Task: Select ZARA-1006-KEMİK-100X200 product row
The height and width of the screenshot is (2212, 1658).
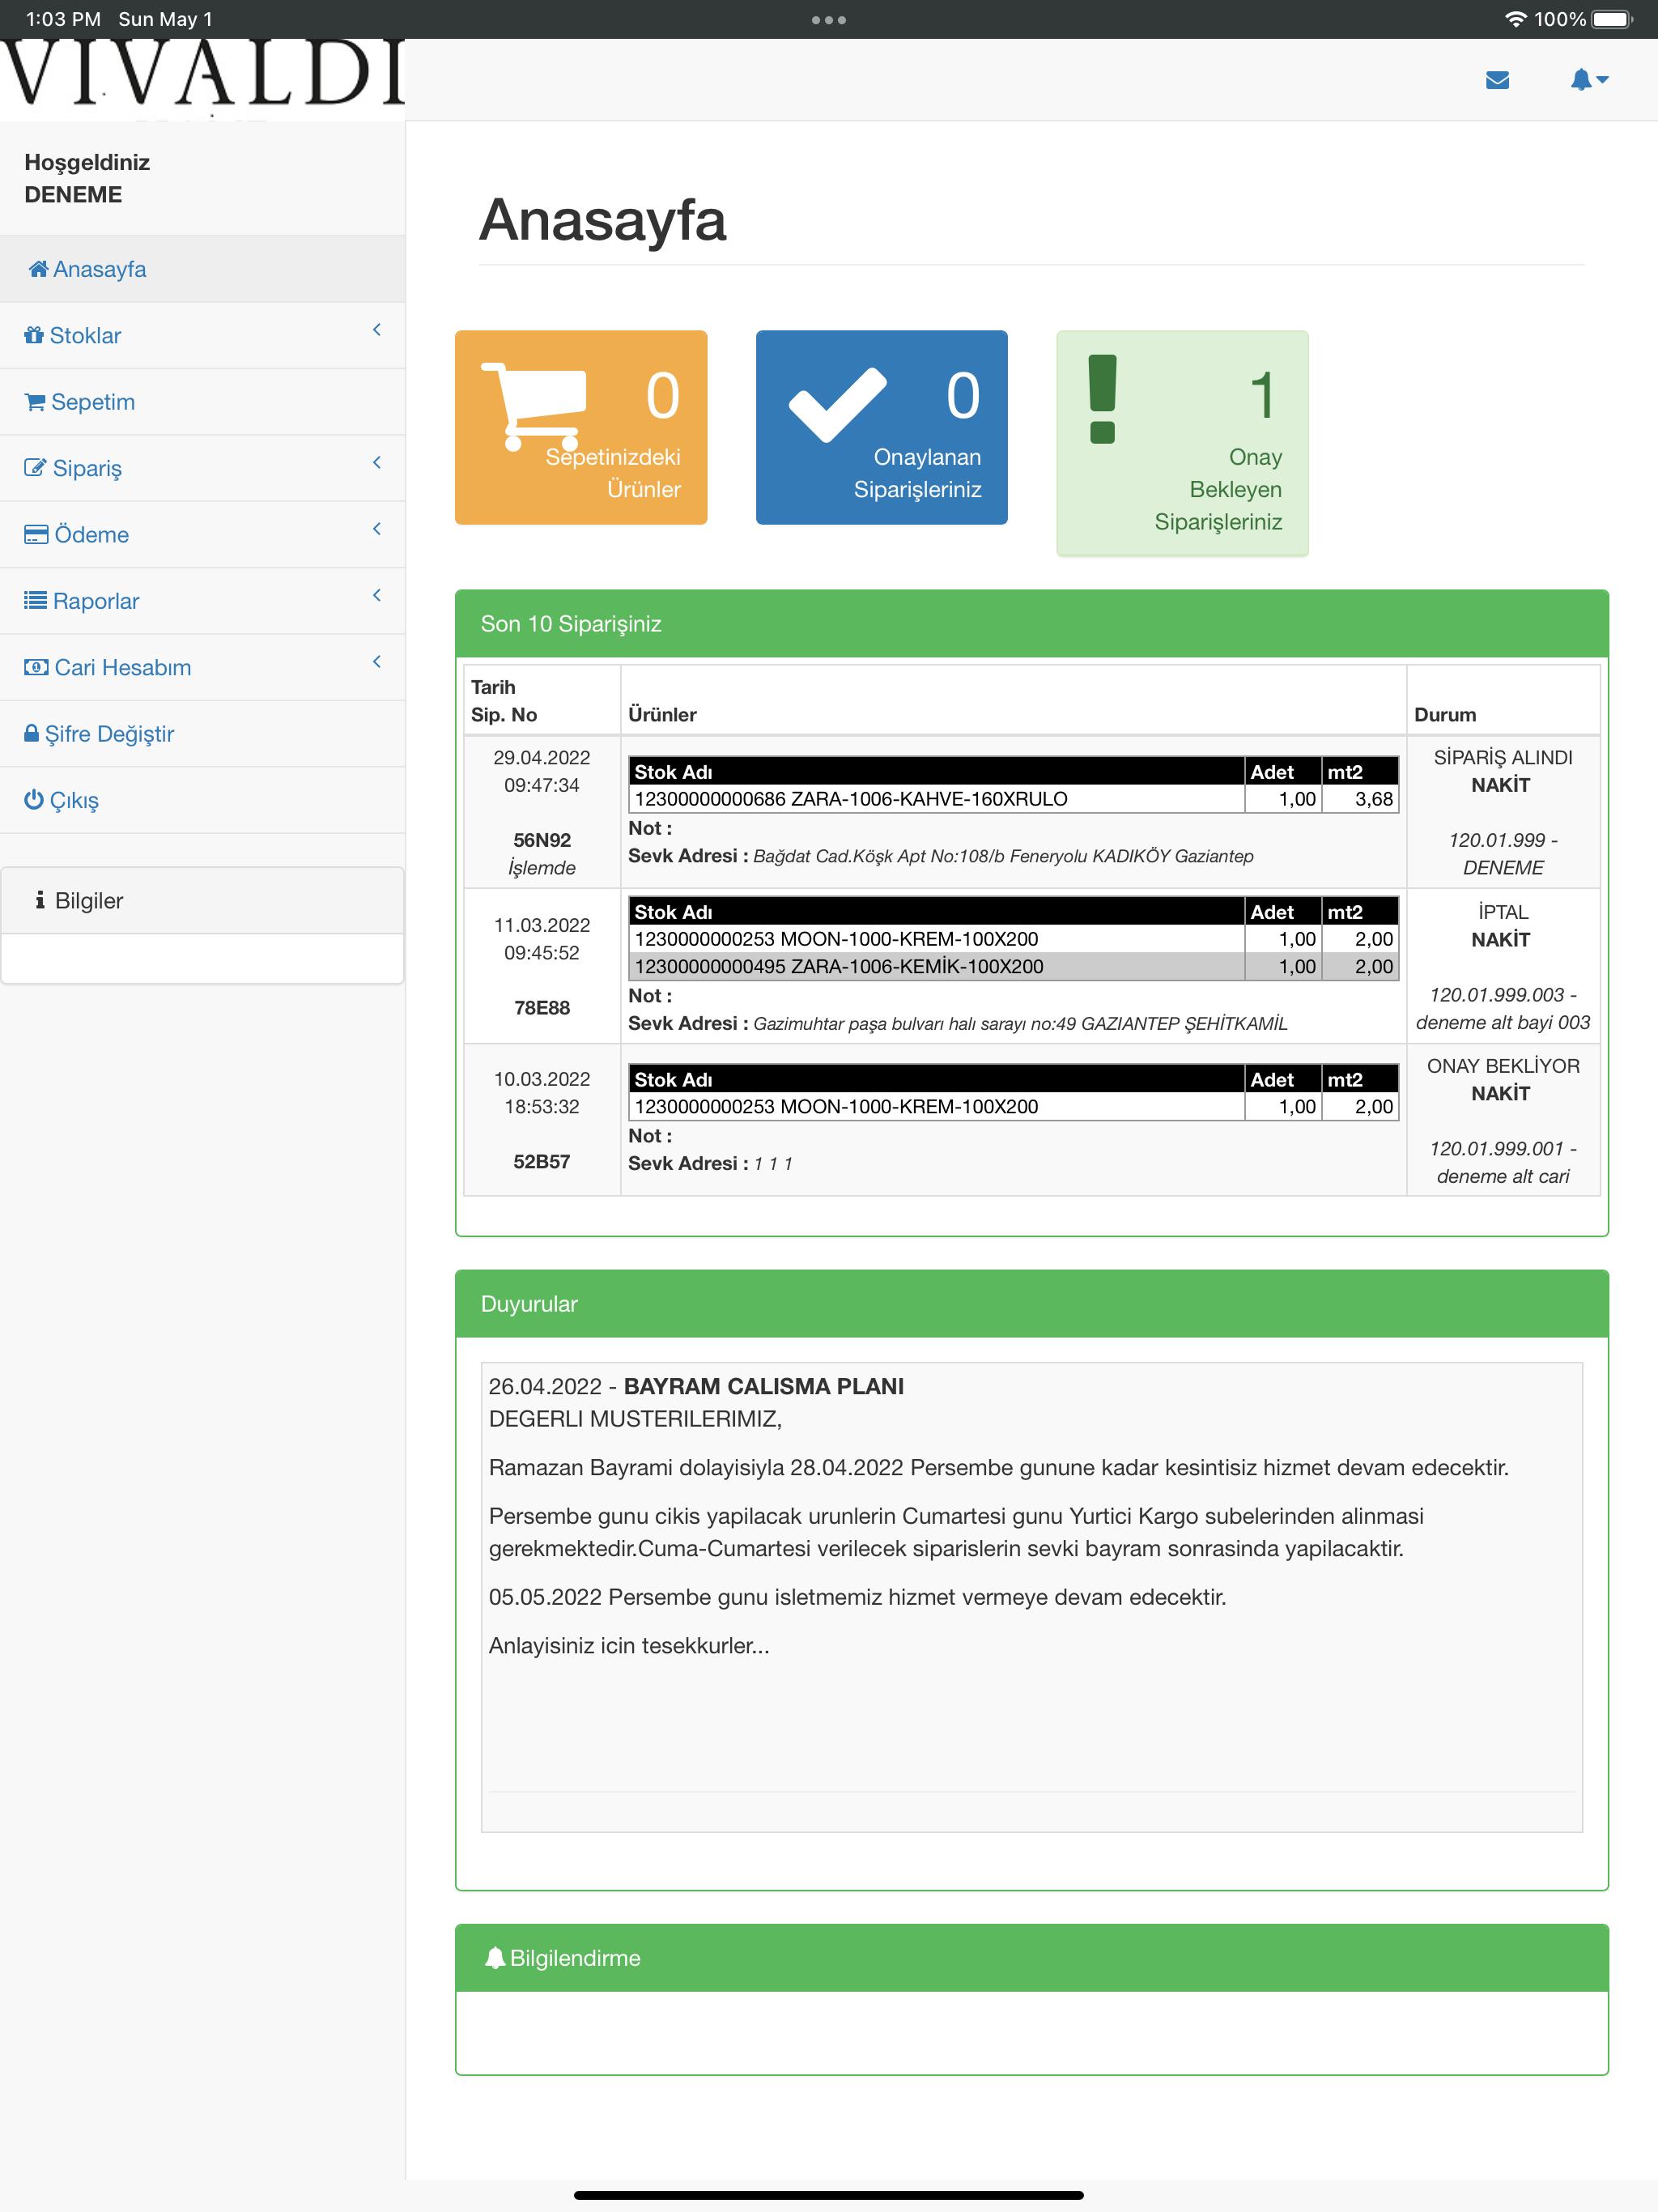Action: [1013, 966]
